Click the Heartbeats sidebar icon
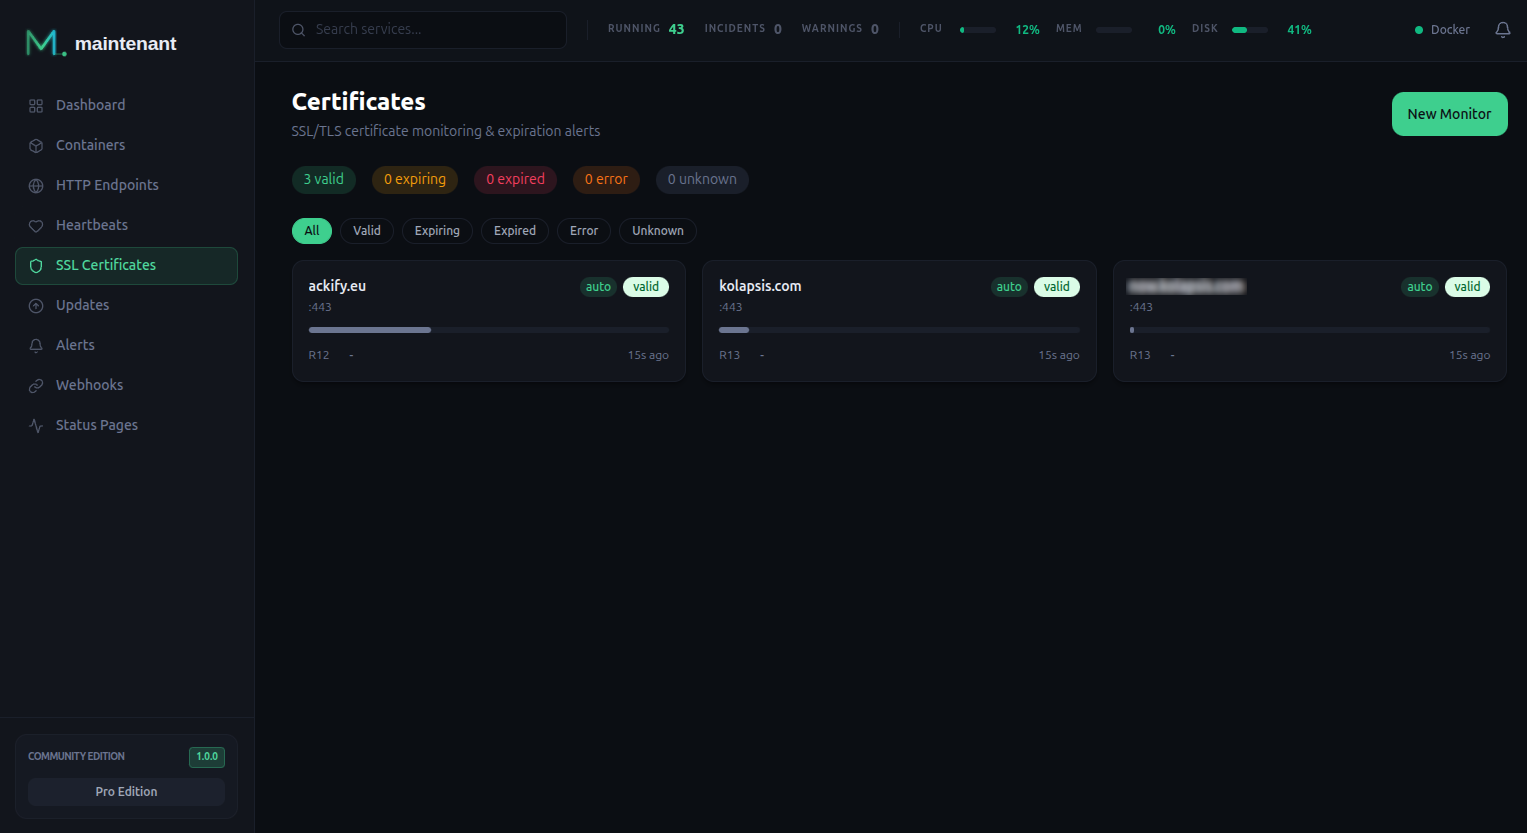The height and width of the screenshot is (833, 1527). (x=36, y=225)
